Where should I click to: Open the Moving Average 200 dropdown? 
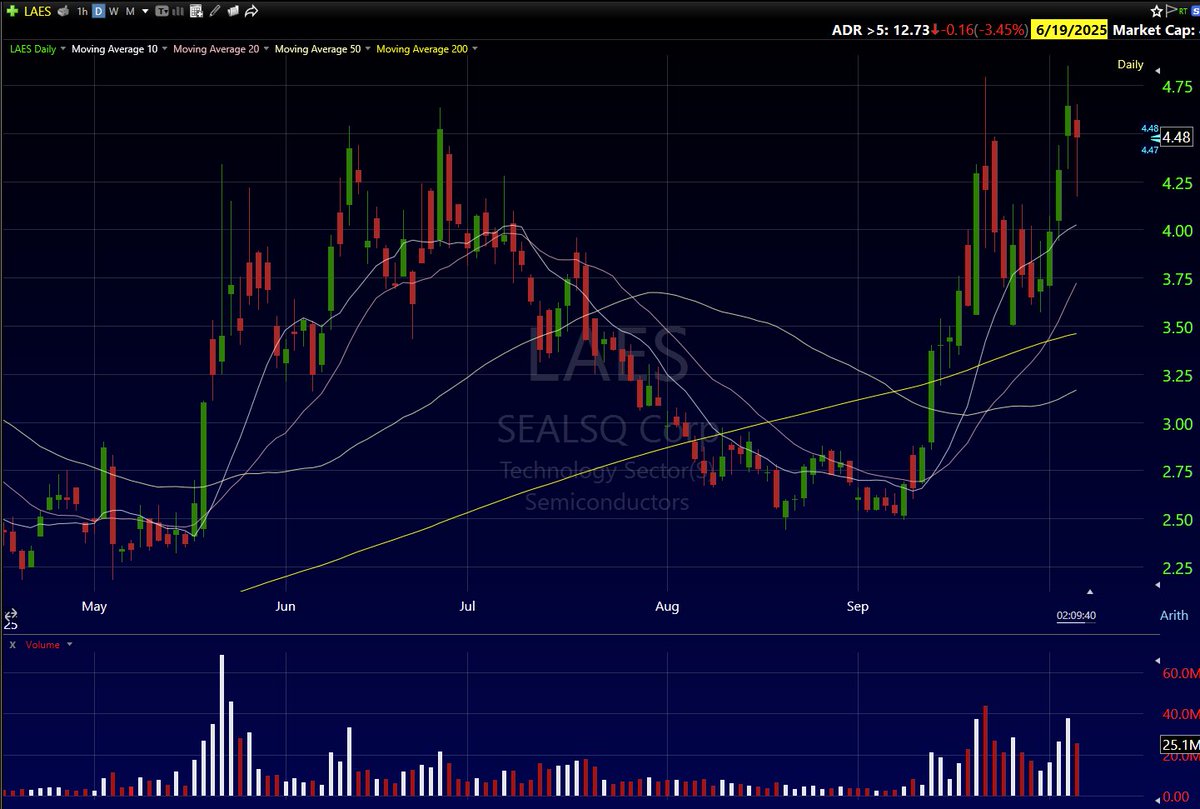tap(475, 48)
